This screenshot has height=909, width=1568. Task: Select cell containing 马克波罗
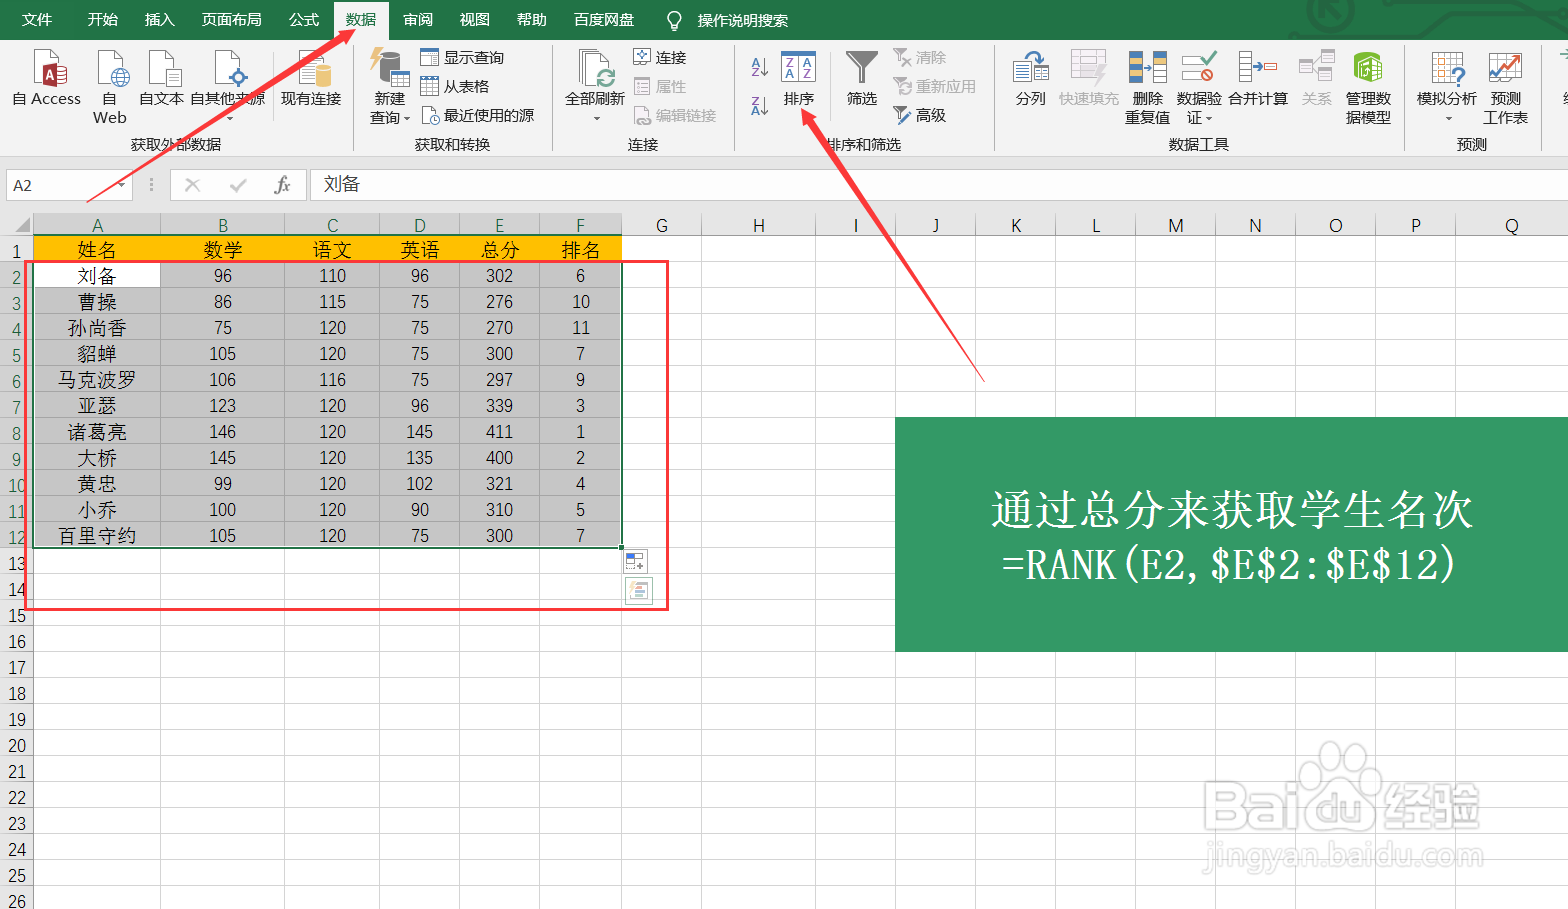[x=97, y=380]
